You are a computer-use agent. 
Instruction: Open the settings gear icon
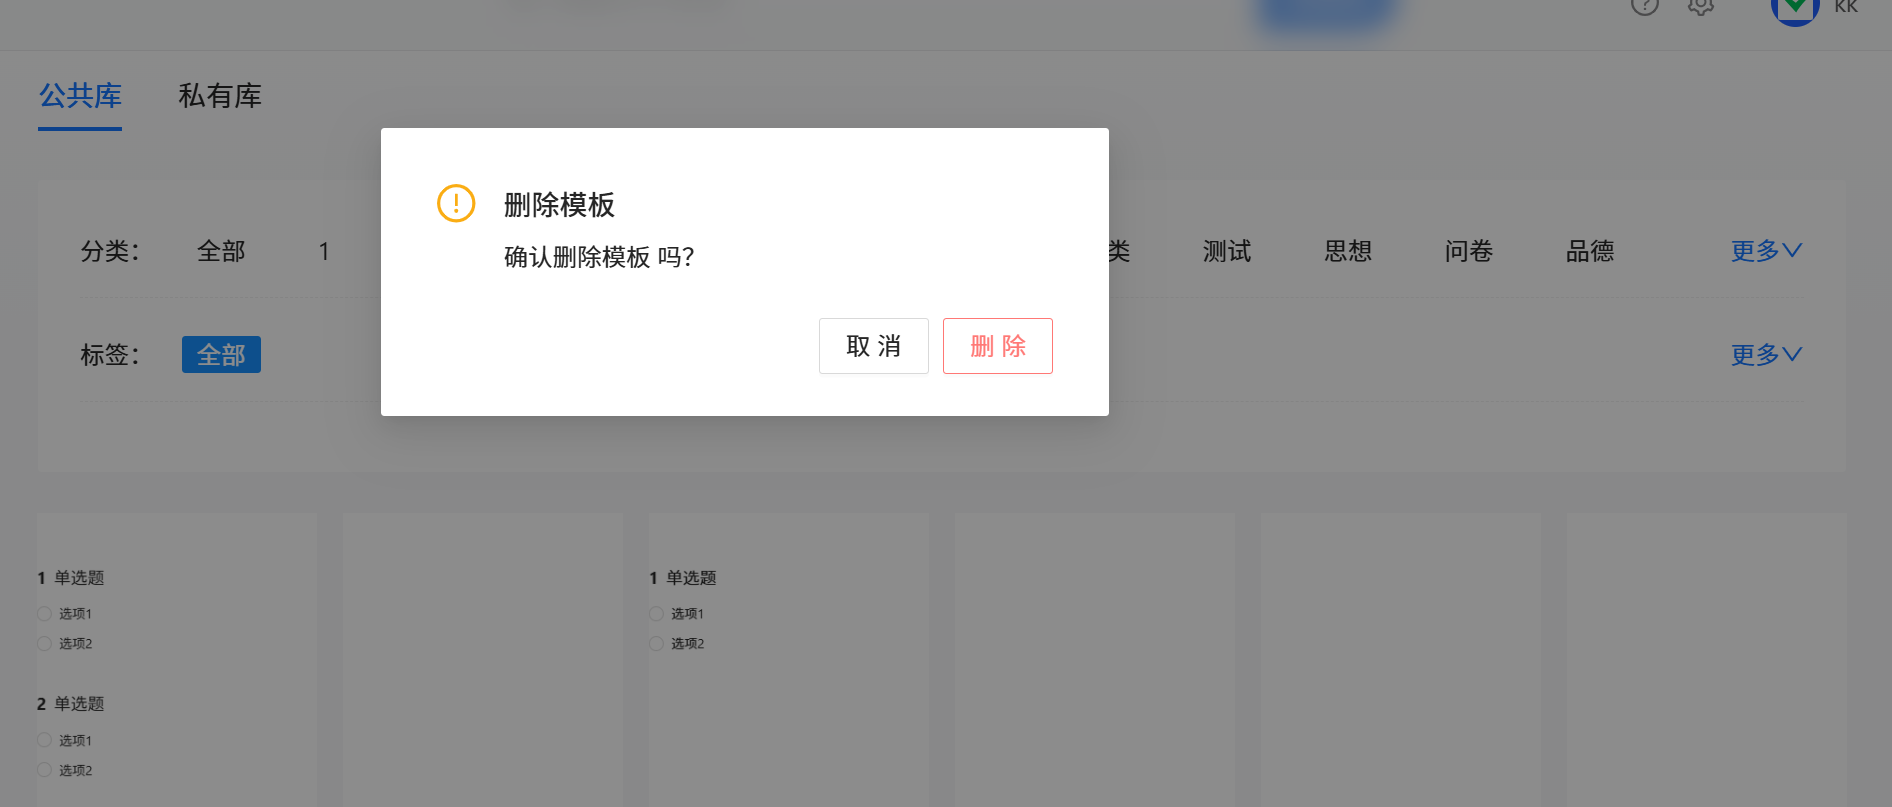pyautogui.click(x=1700, y=6)
